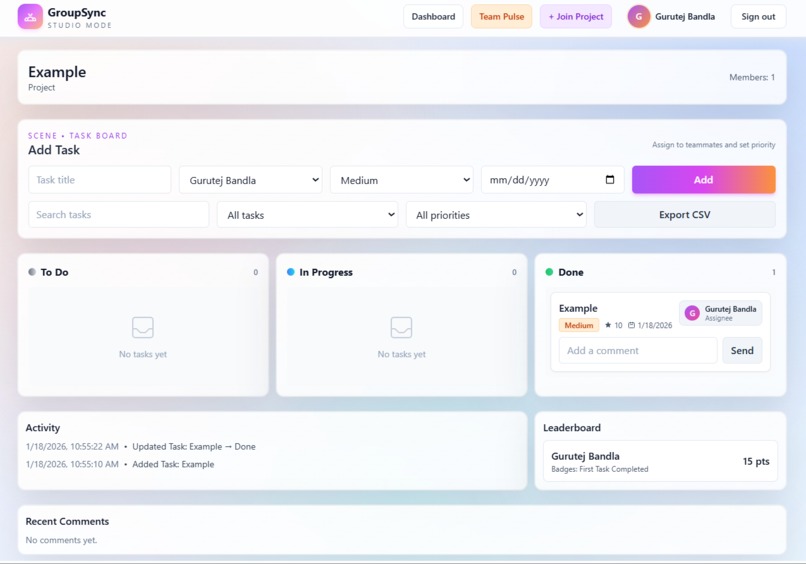Click the No comments yet text
The height and width of the screenshot is (564, 806).
(x=61, y=540)
